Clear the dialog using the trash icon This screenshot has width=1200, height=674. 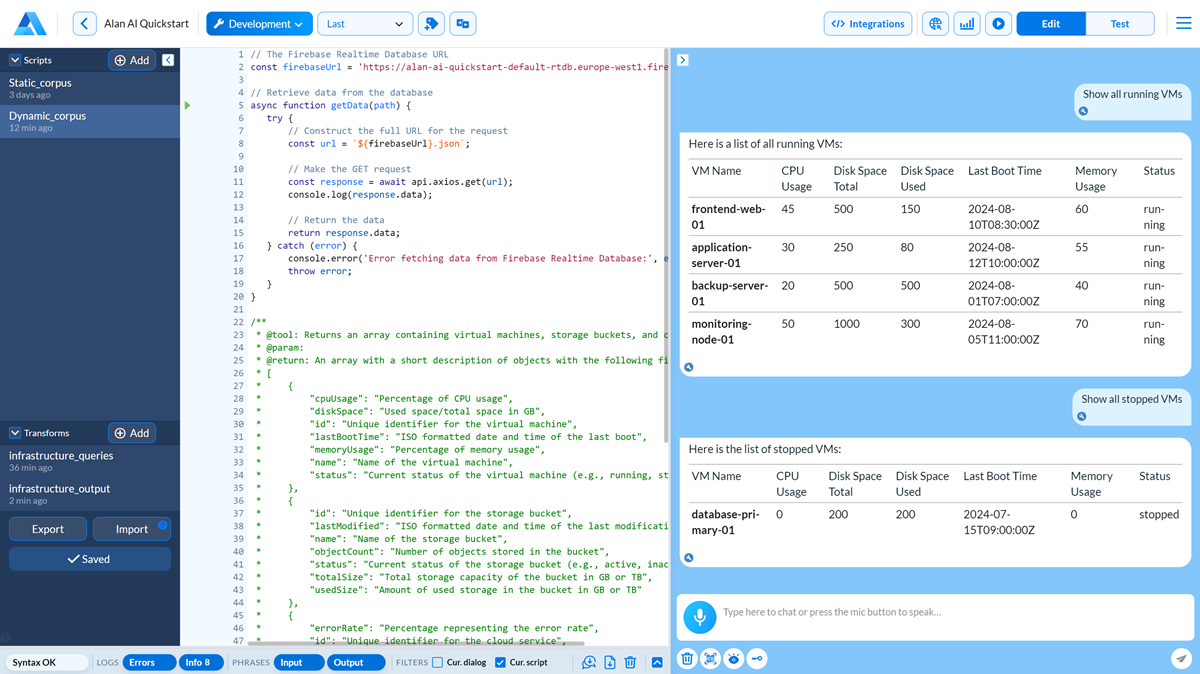coord(687,658)
